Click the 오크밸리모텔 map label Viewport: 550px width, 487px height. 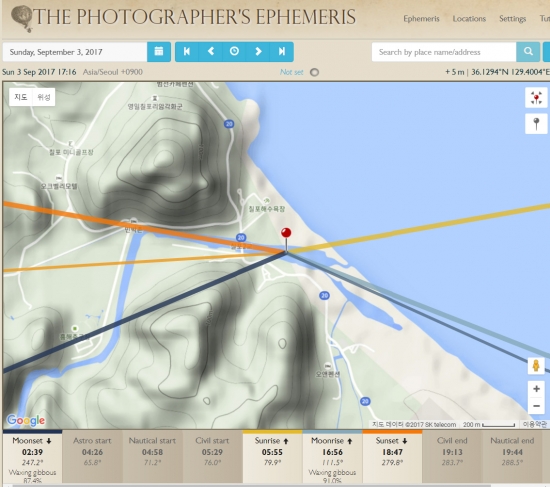59,186
